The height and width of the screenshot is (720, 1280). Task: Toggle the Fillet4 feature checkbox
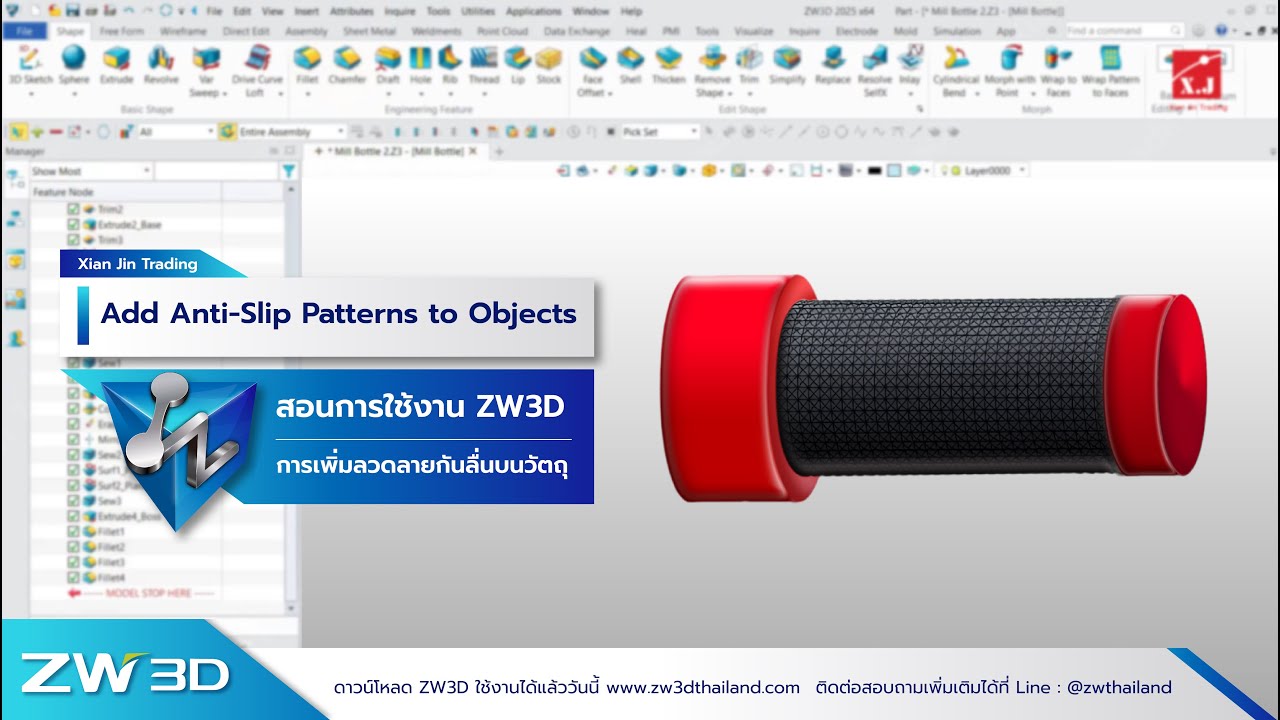click(x=73, y=578)
